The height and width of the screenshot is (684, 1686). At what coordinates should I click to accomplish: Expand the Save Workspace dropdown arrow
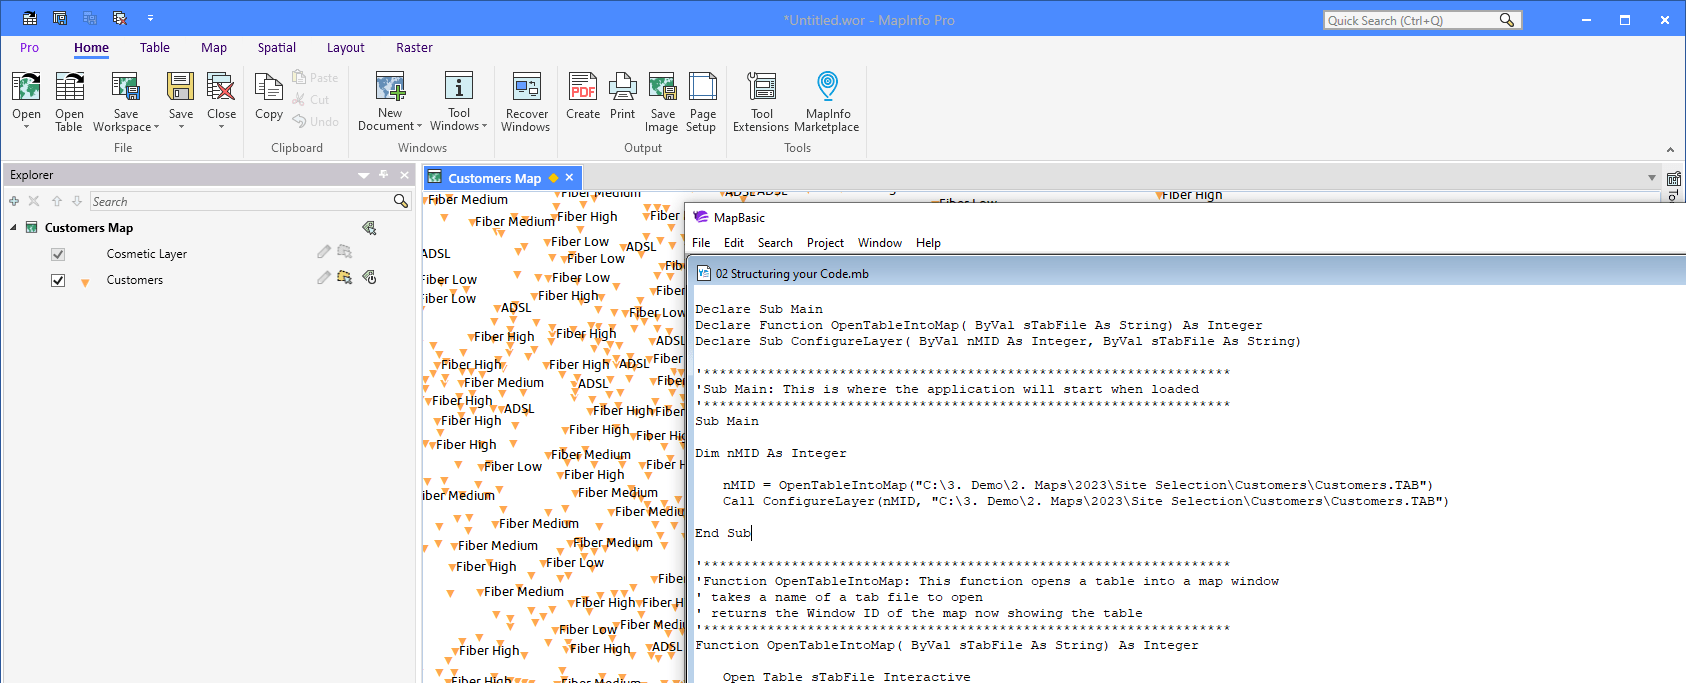click(x=156, y=127)
